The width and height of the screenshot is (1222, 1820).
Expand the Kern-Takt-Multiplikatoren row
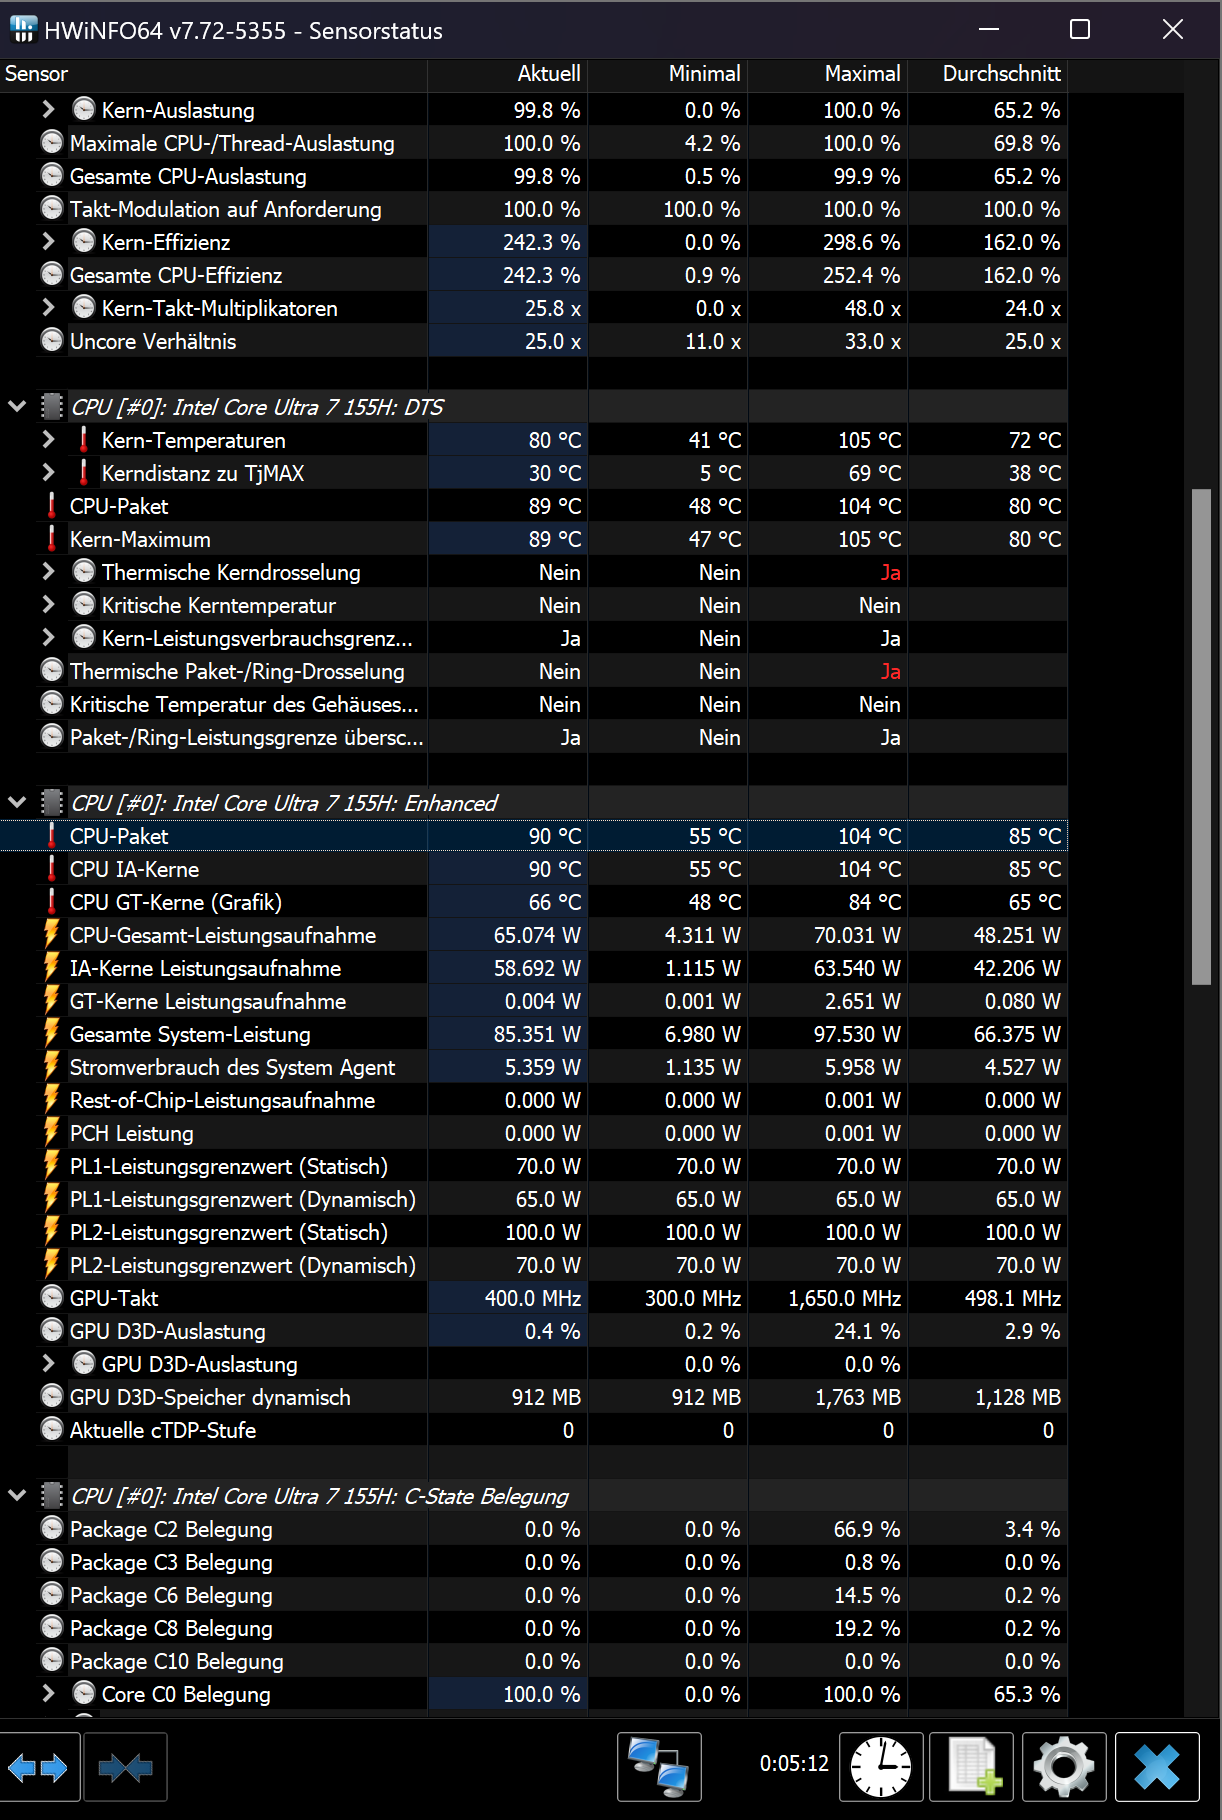pos(48,307)
